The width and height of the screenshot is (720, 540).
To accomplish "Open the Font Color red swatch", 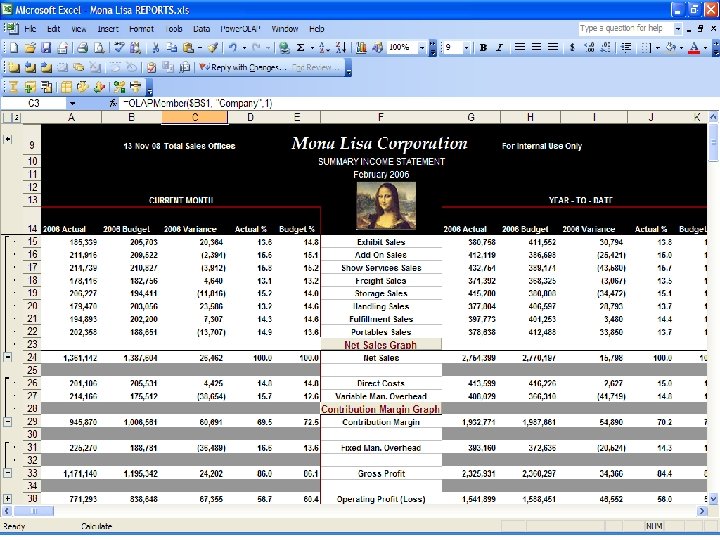I will (694, 47).
